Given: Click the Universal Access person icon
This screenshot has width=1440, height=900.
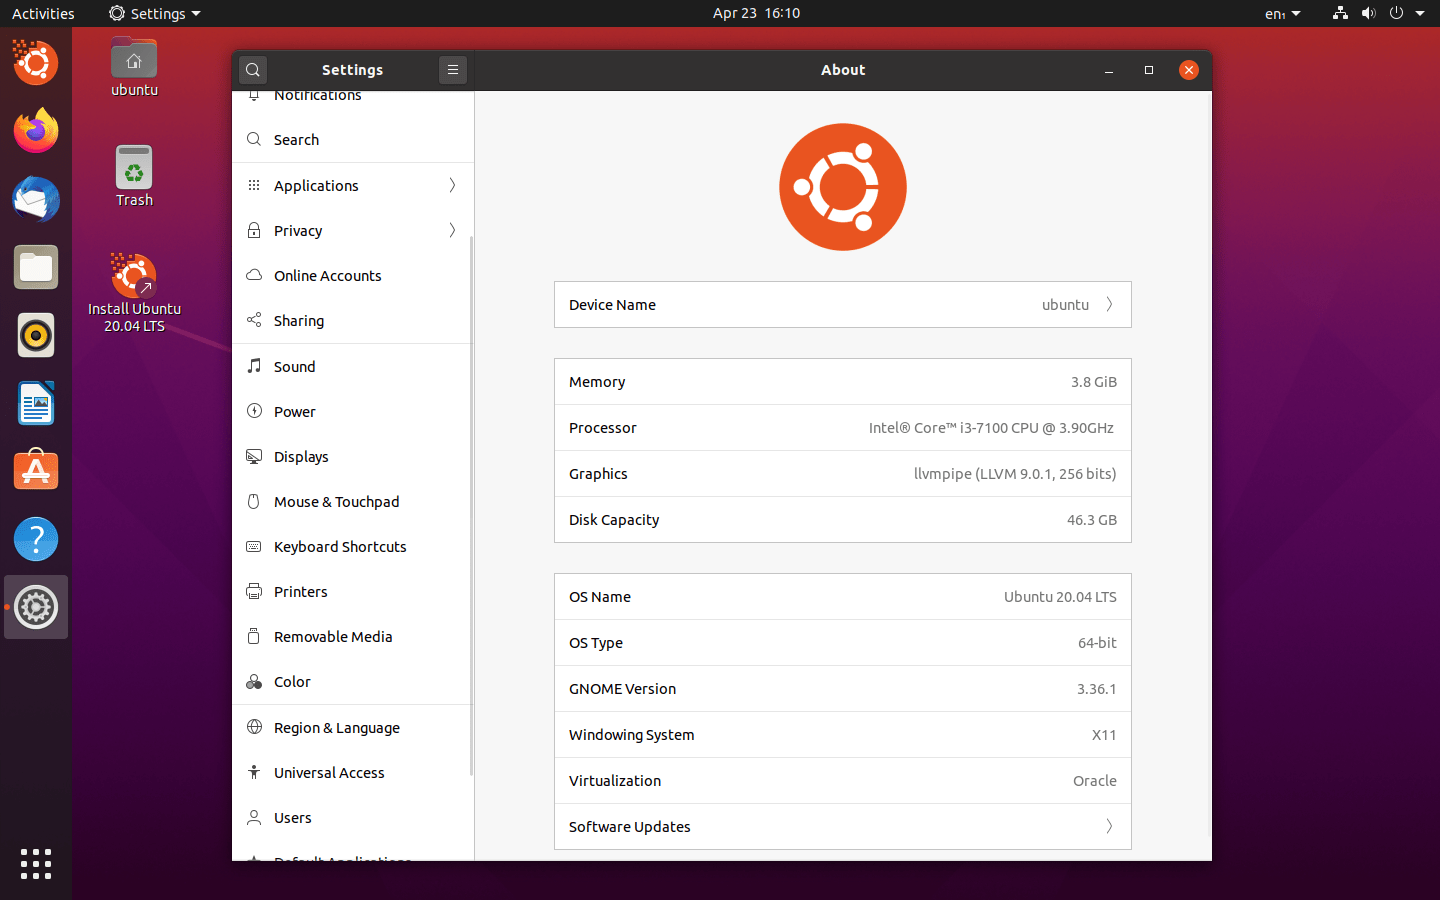Looking at the screenshot, I should [x=254, y=772].
